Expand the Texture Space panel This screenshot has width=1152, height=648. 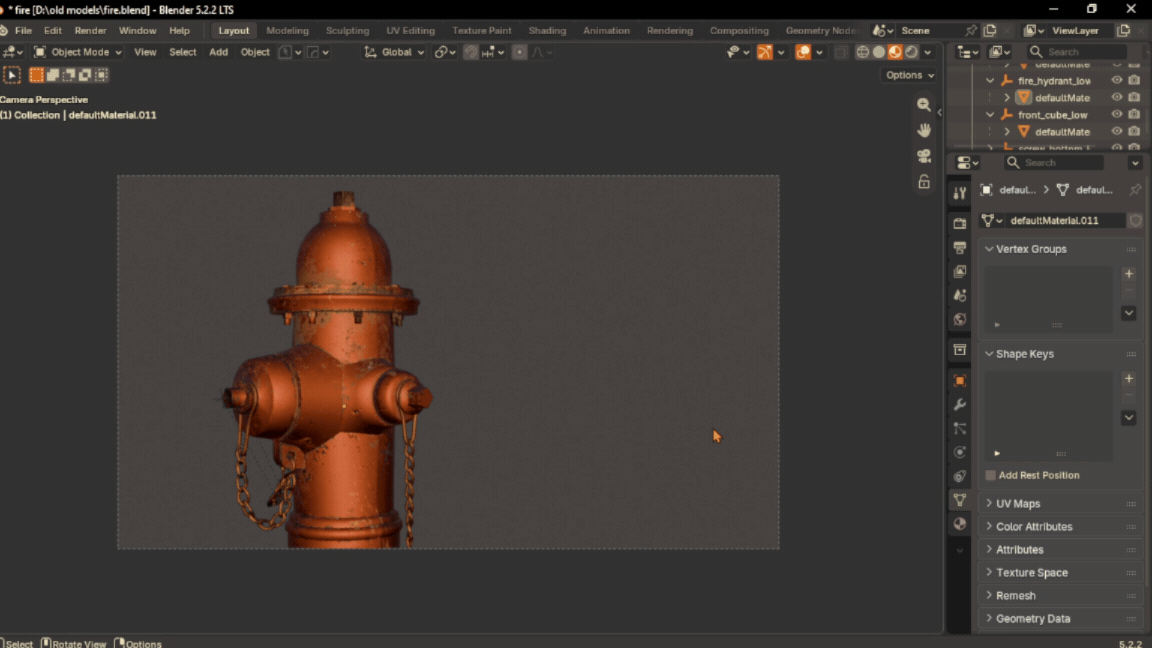click(x=989, y=572)
